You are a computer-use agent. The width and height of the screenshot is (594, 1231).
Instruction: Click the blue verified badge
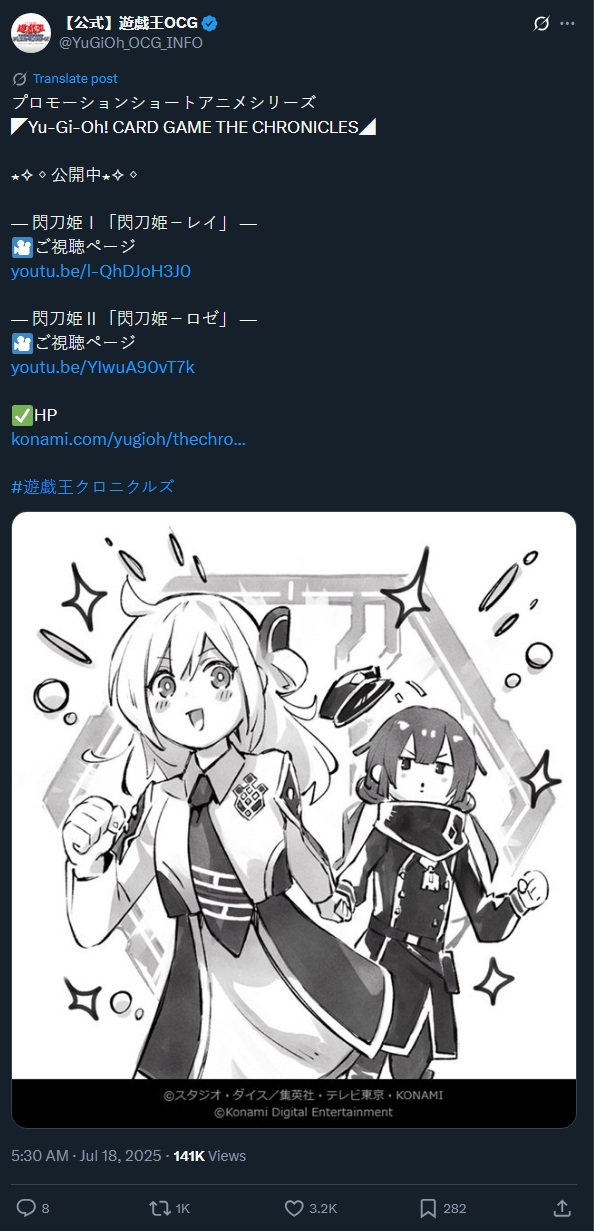(x=212, y=24)
